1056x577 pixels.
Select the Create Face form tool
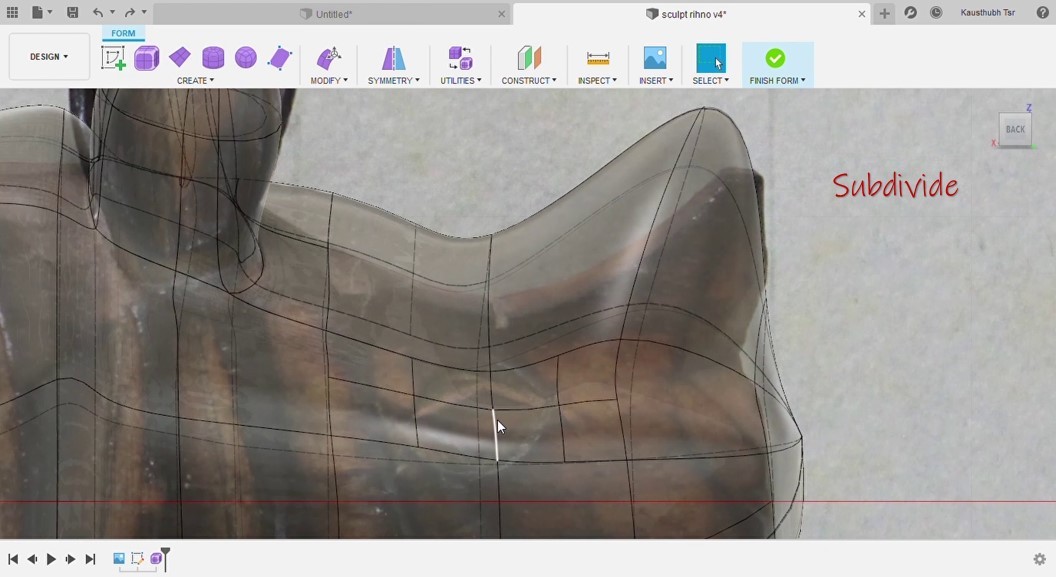pyautogui.click(x=279, y=58)
